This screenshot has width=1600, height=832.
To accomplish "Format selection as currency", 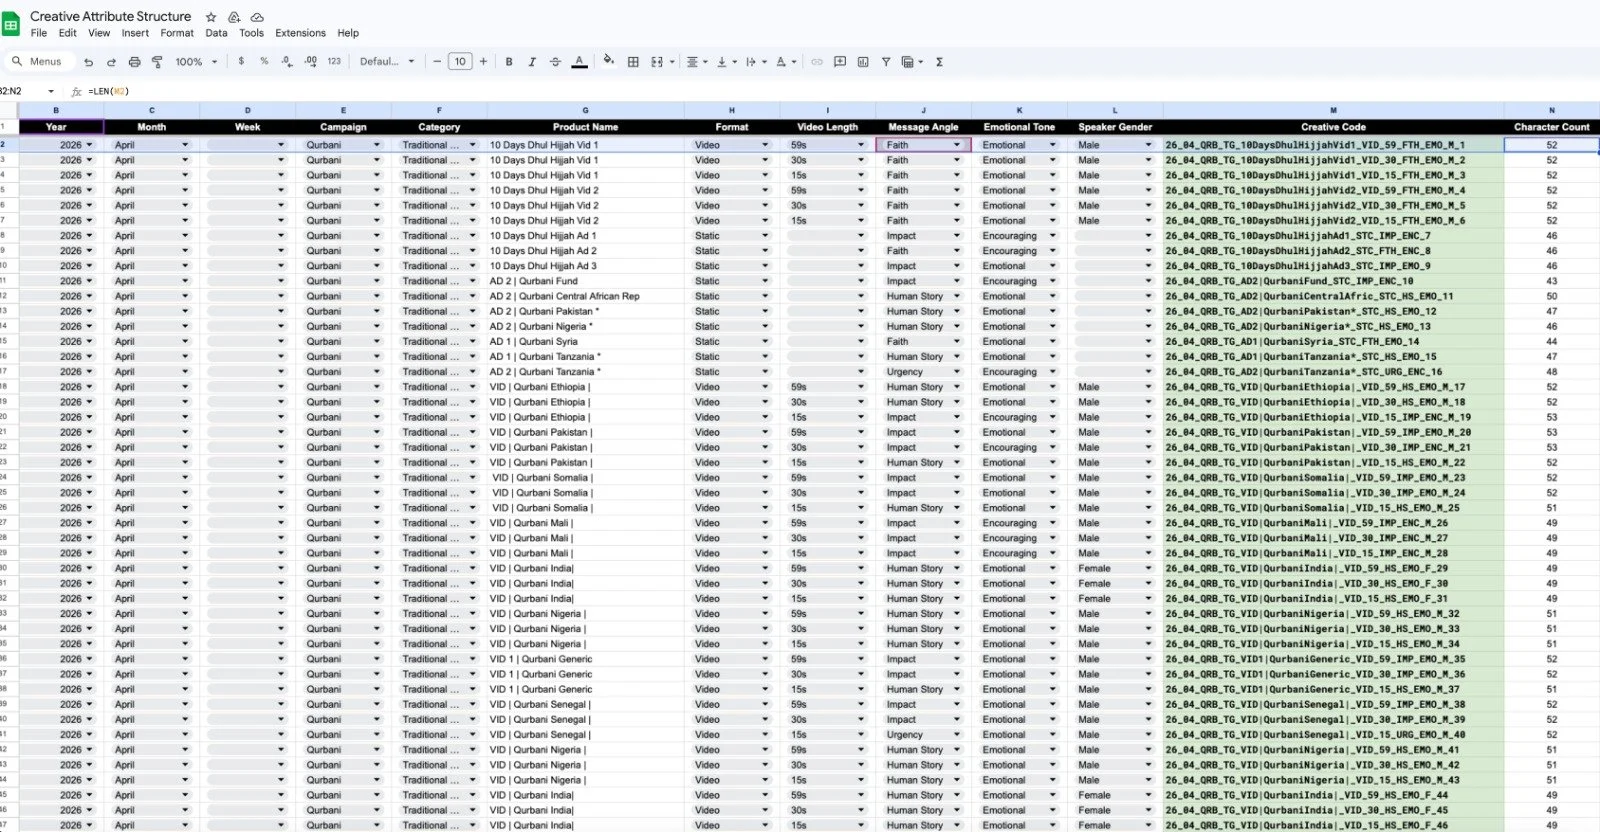I will 241,61.
